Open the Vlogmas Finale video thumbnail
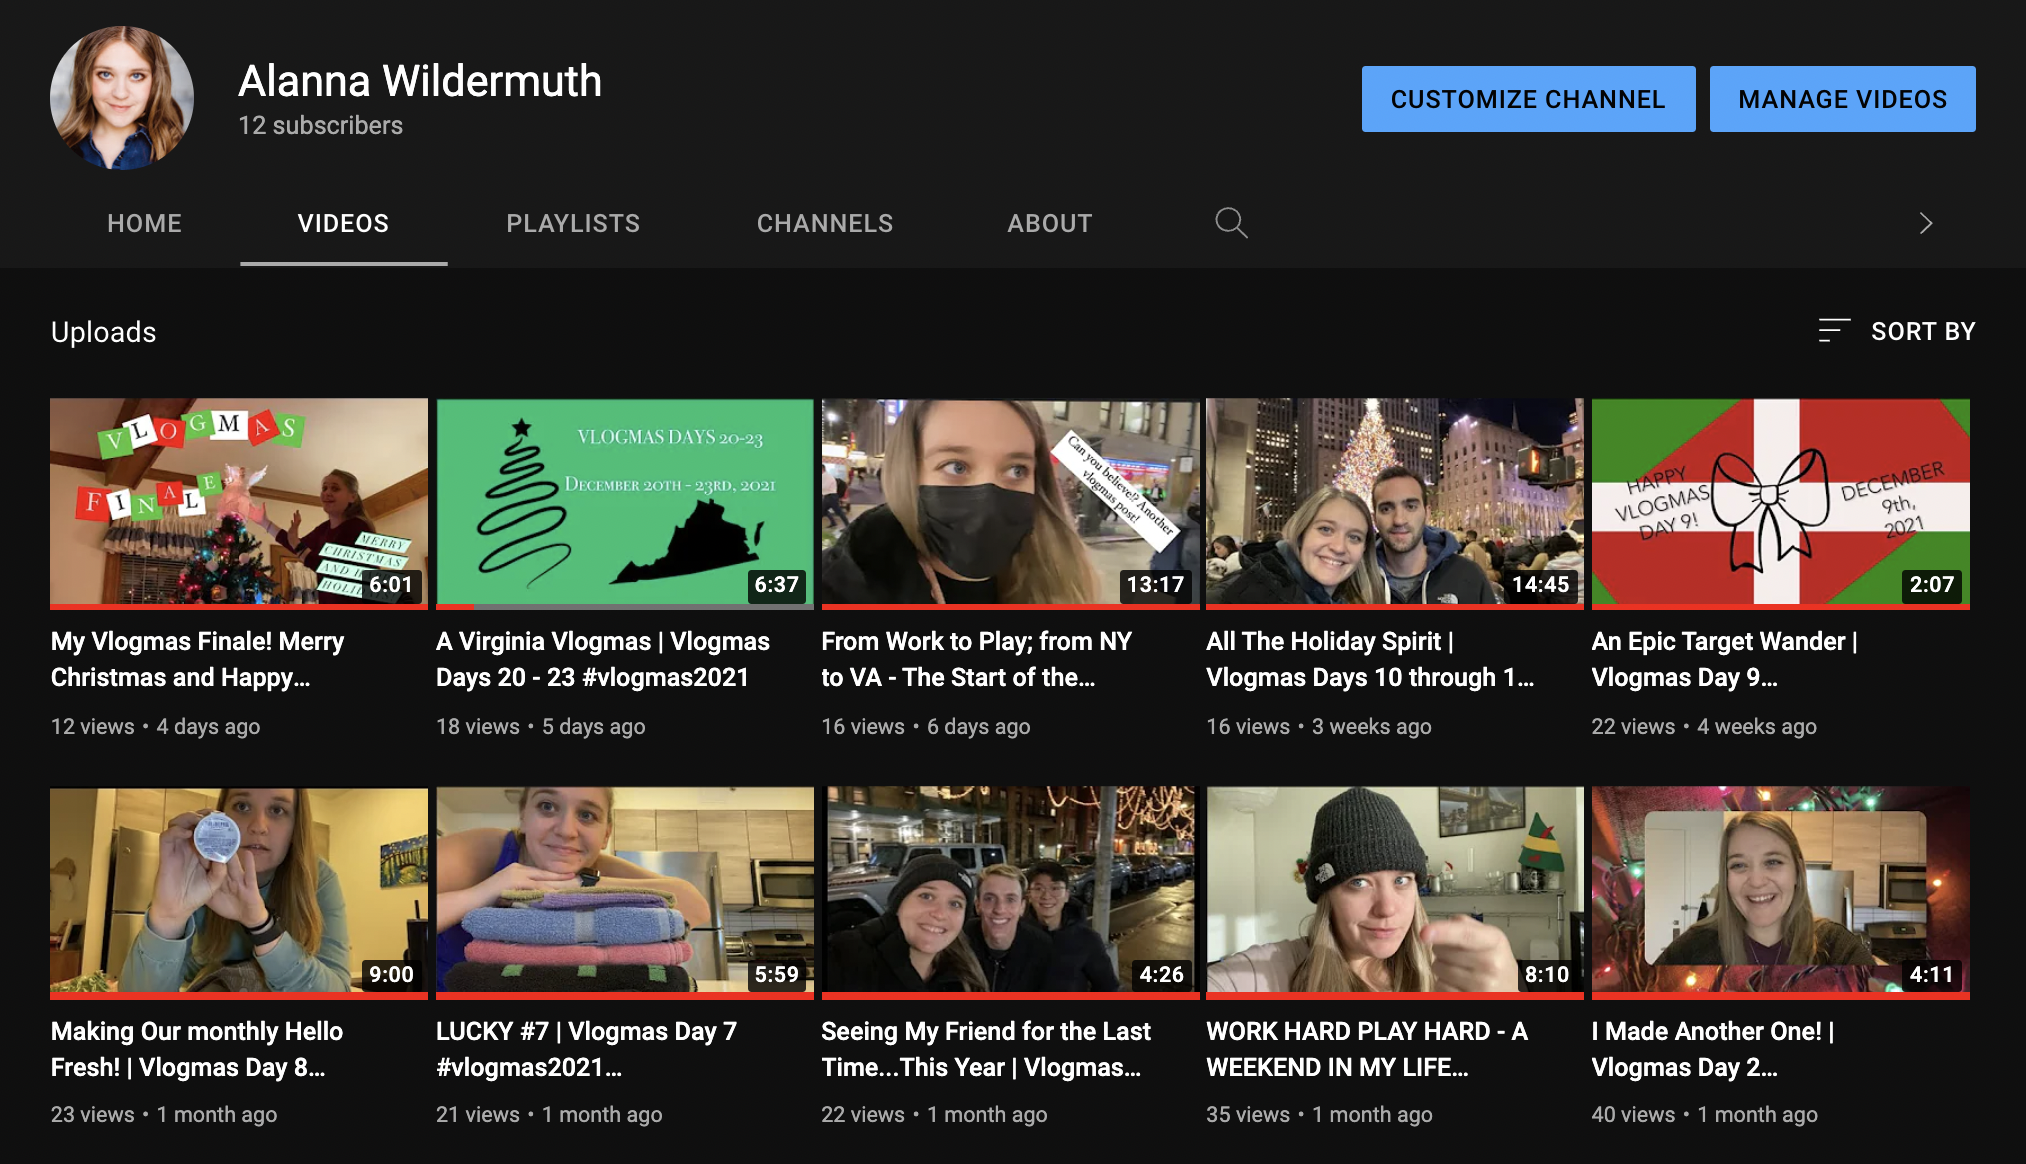 (239, 500)
